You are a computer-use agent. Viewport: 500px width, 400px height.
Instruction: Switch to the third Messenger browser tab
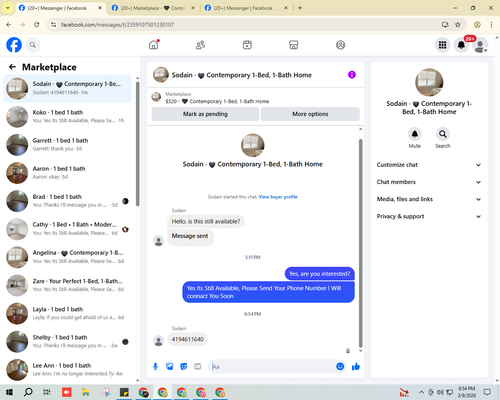[x=247, y=8]
